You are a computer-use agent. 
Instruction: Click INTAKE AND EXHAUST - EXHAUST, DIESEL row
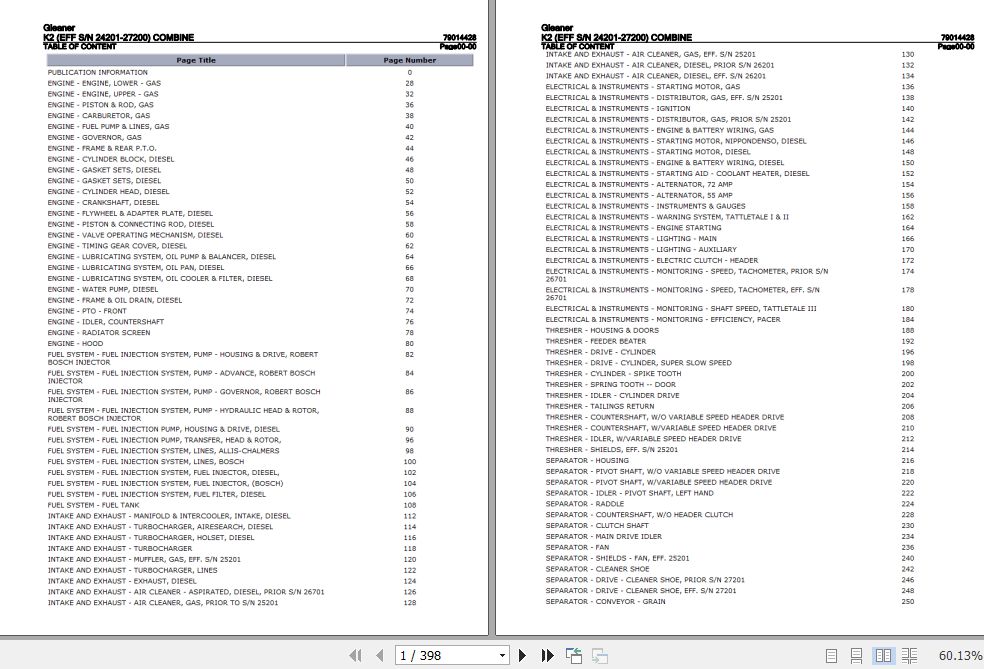click(122, 581)
